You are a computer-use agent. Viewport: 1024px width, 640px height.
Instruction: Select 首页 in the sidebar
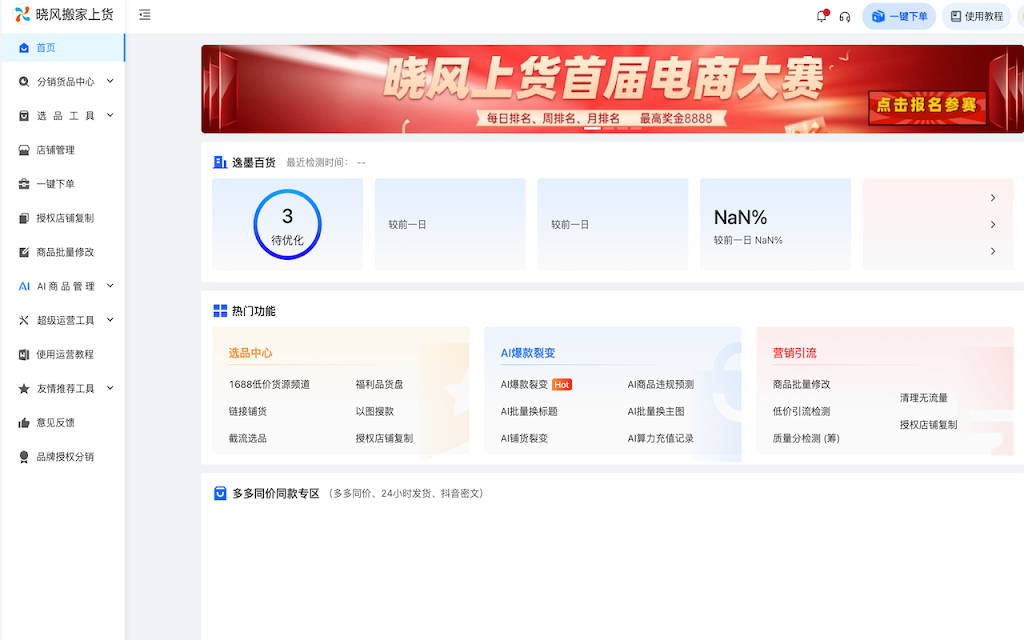[63, 48]
